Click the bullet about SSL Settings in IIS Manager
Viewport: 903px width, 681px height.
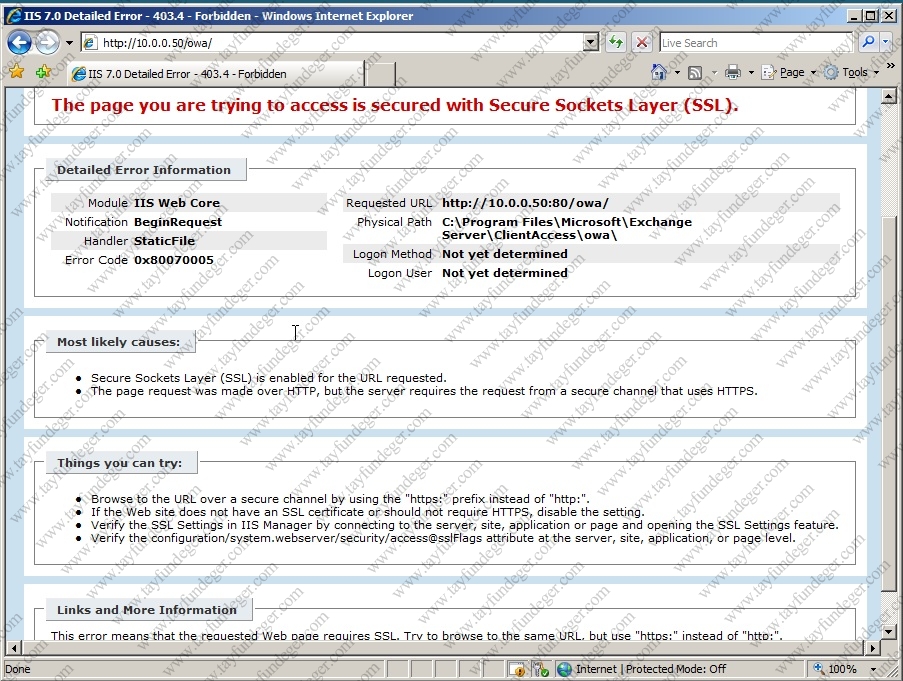click(465, 524)
